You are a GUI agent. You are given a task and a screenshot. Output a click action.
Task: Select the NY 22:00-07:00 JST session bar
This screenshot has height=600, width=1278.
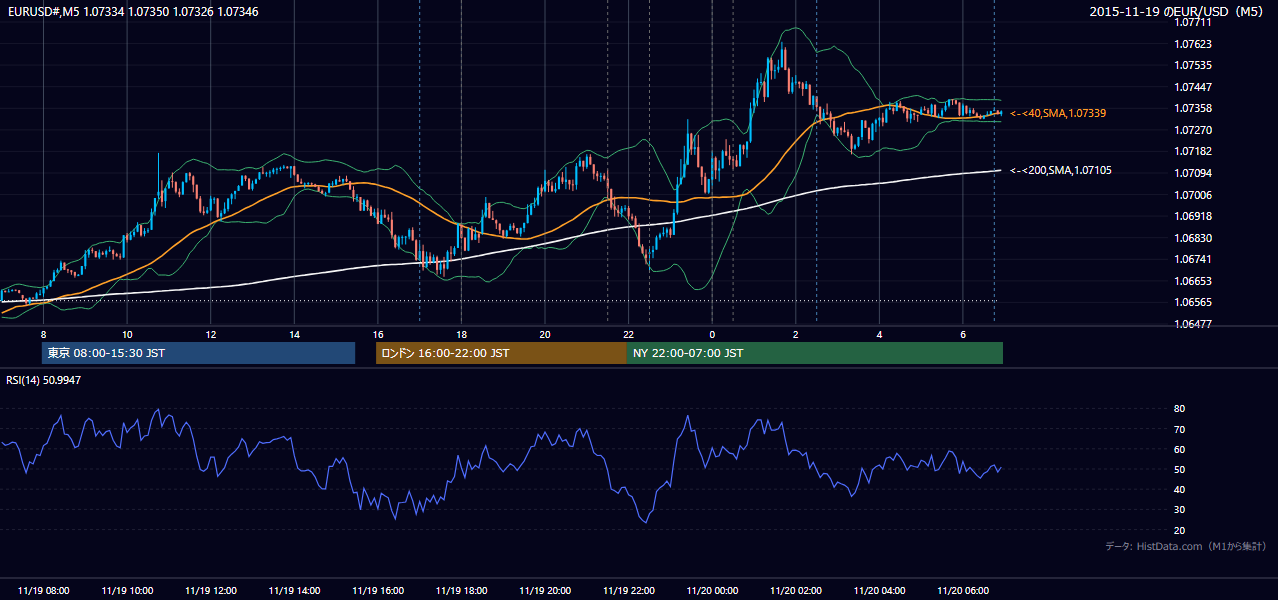815,353
